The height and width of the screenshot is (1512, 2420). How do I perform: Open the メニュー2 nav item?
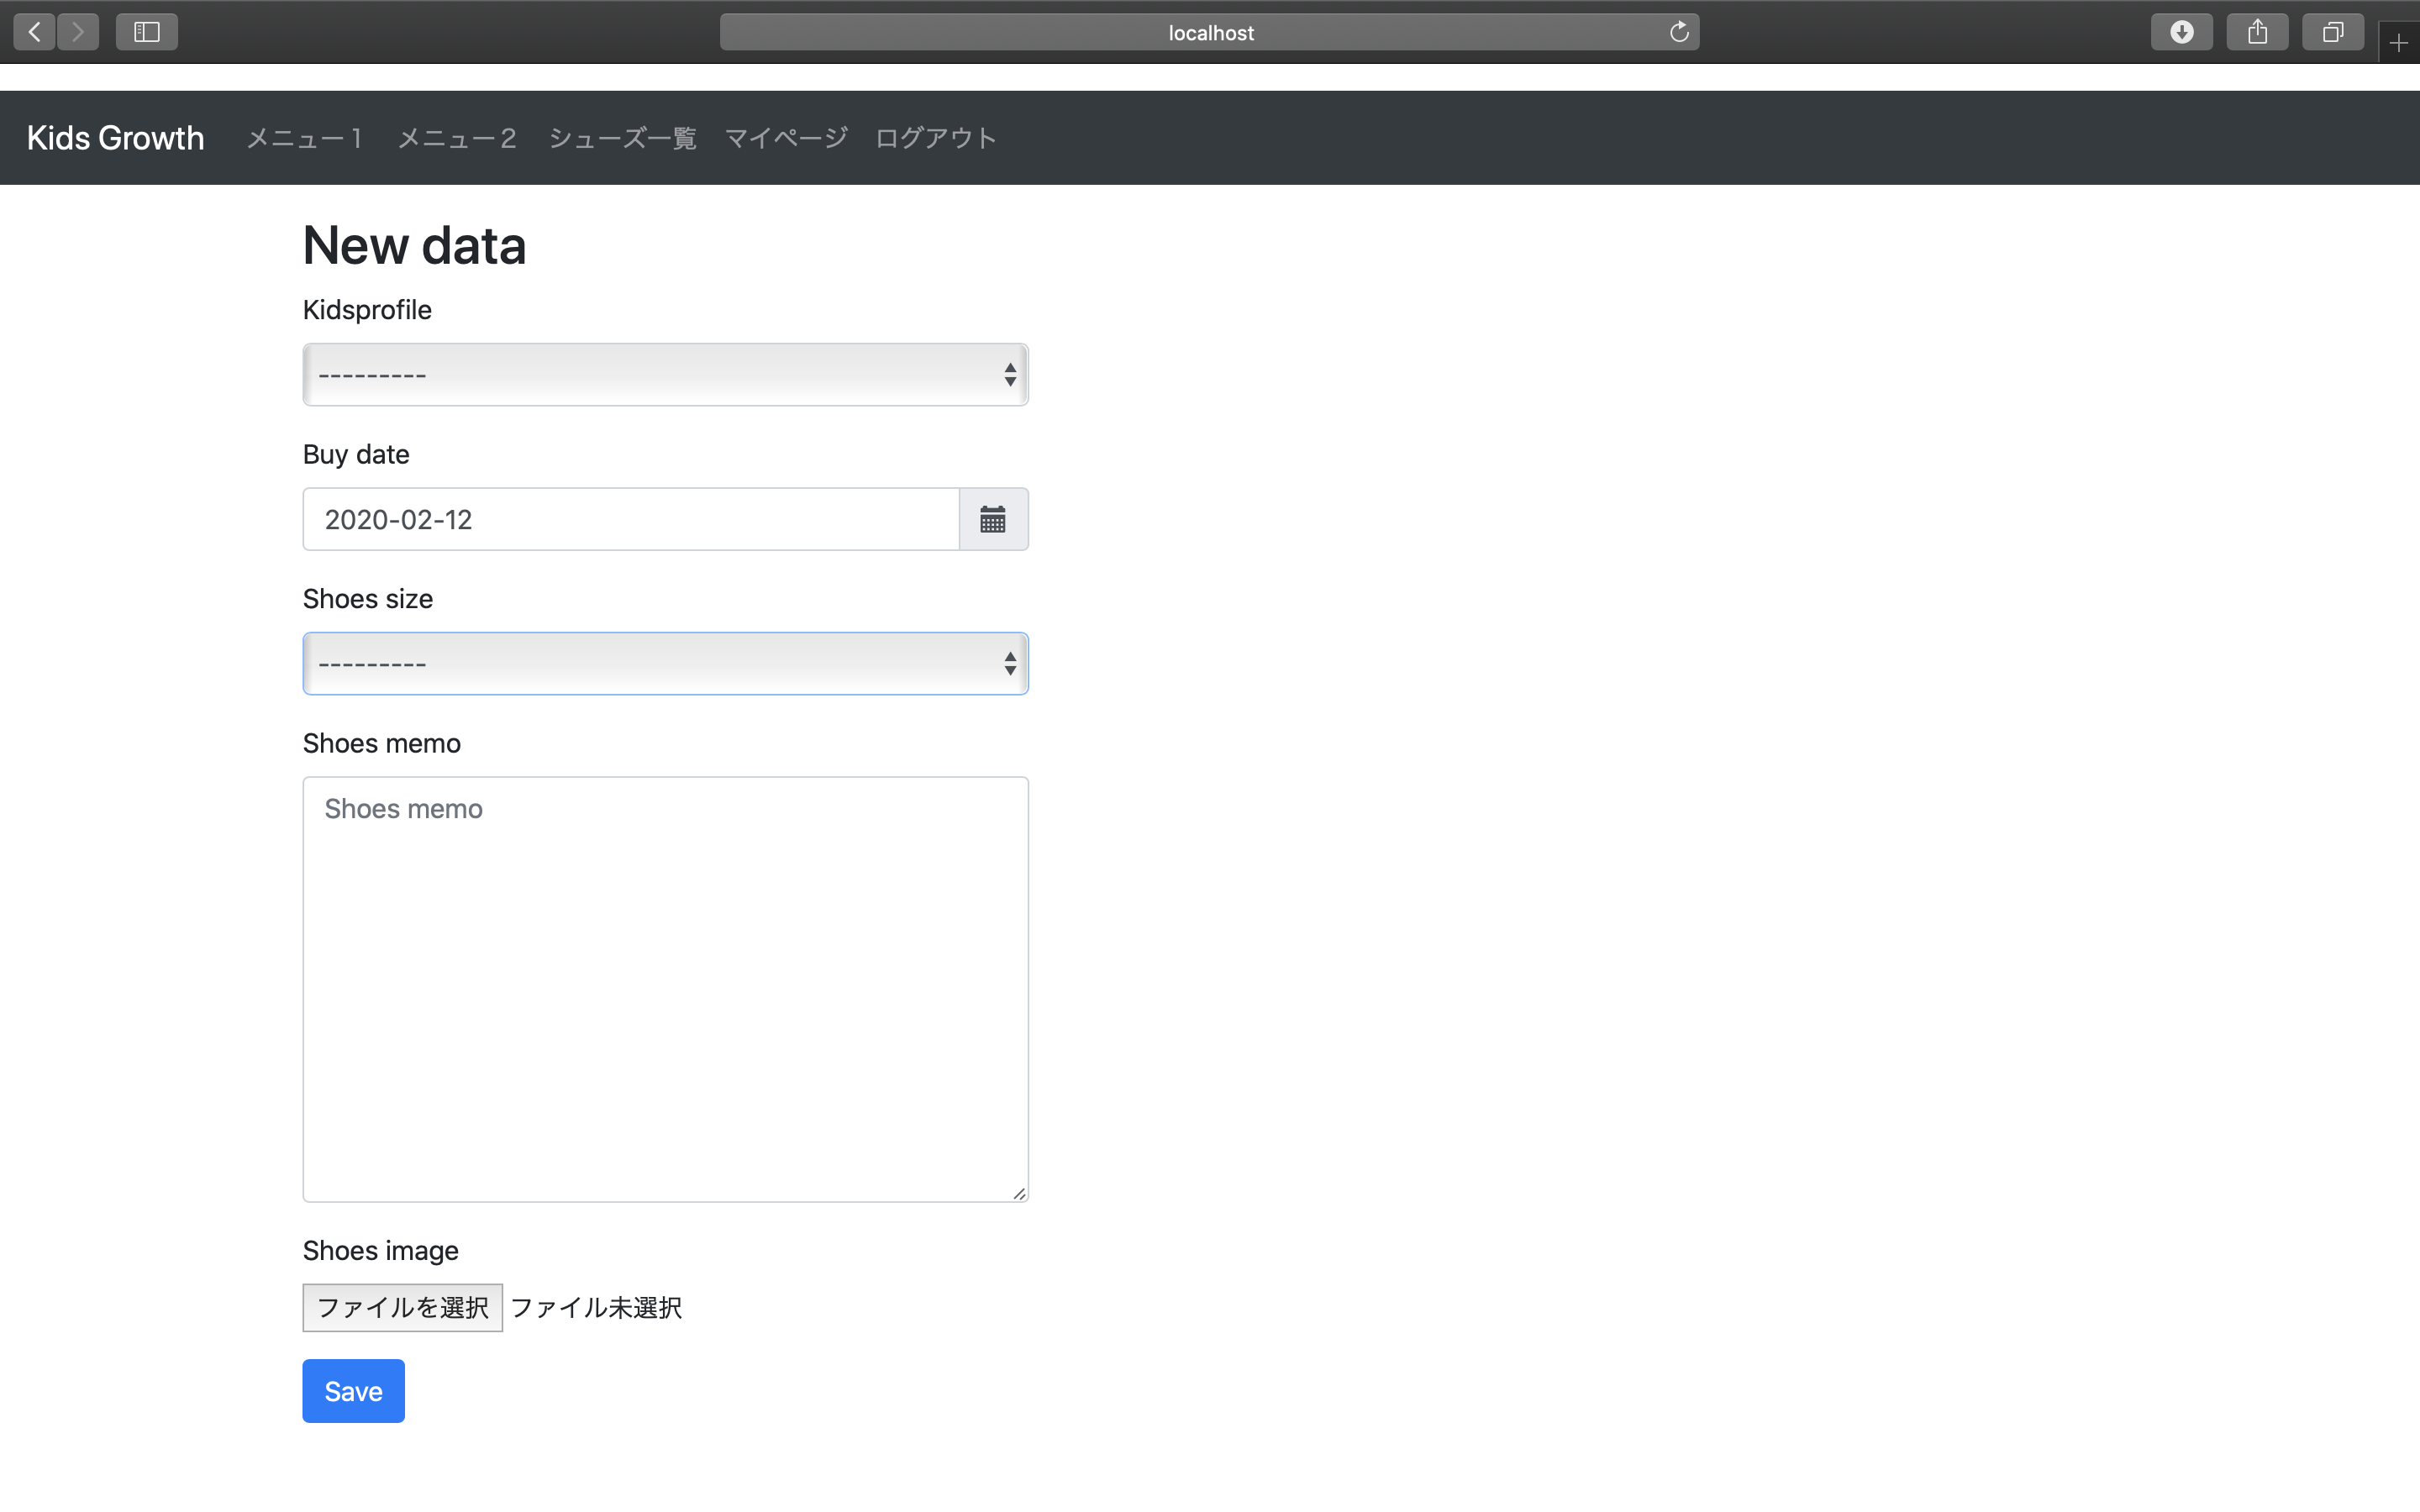[457, 138]
